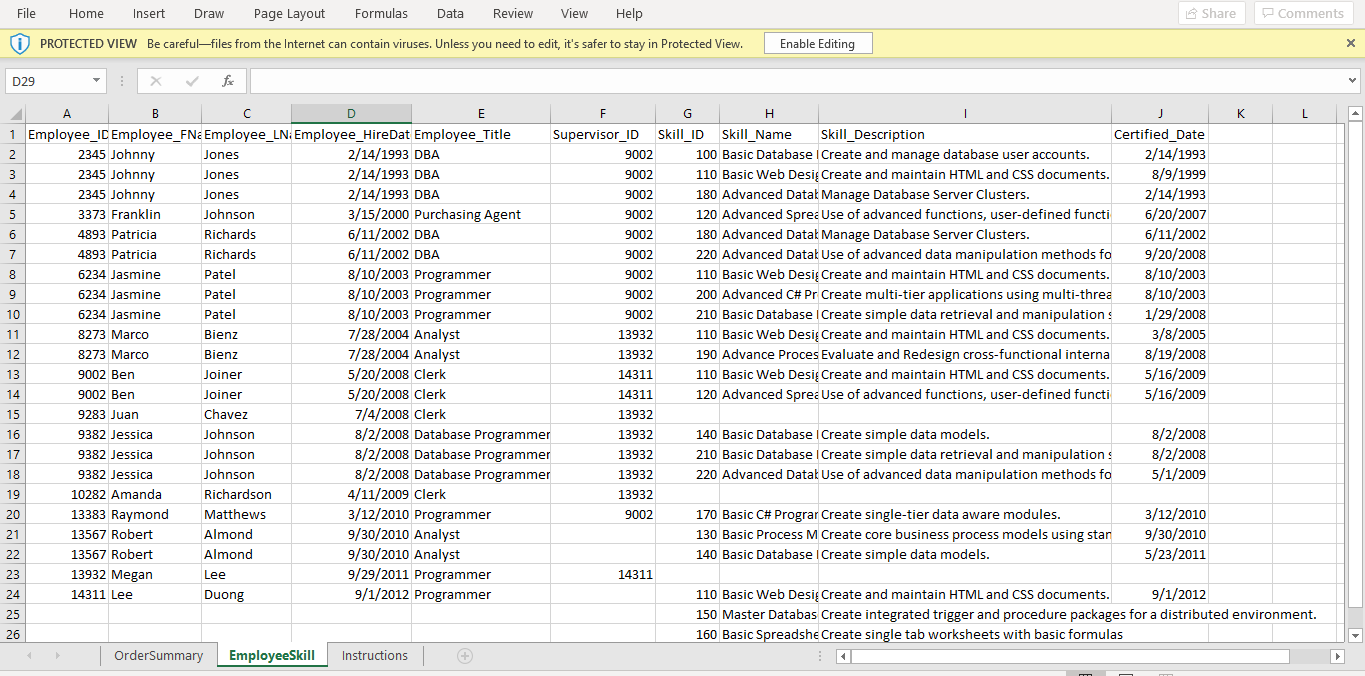The image size is (1365, 676).
Task: Click the cancel (X) icon in formula bar
Action: pos(155,80)
